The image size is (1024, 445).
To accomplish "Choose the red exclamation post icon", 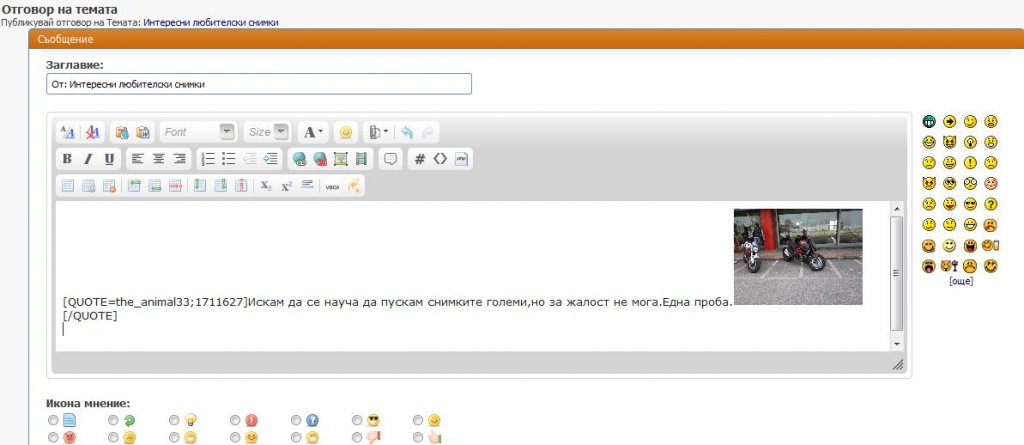I will (x=236, y=420).
